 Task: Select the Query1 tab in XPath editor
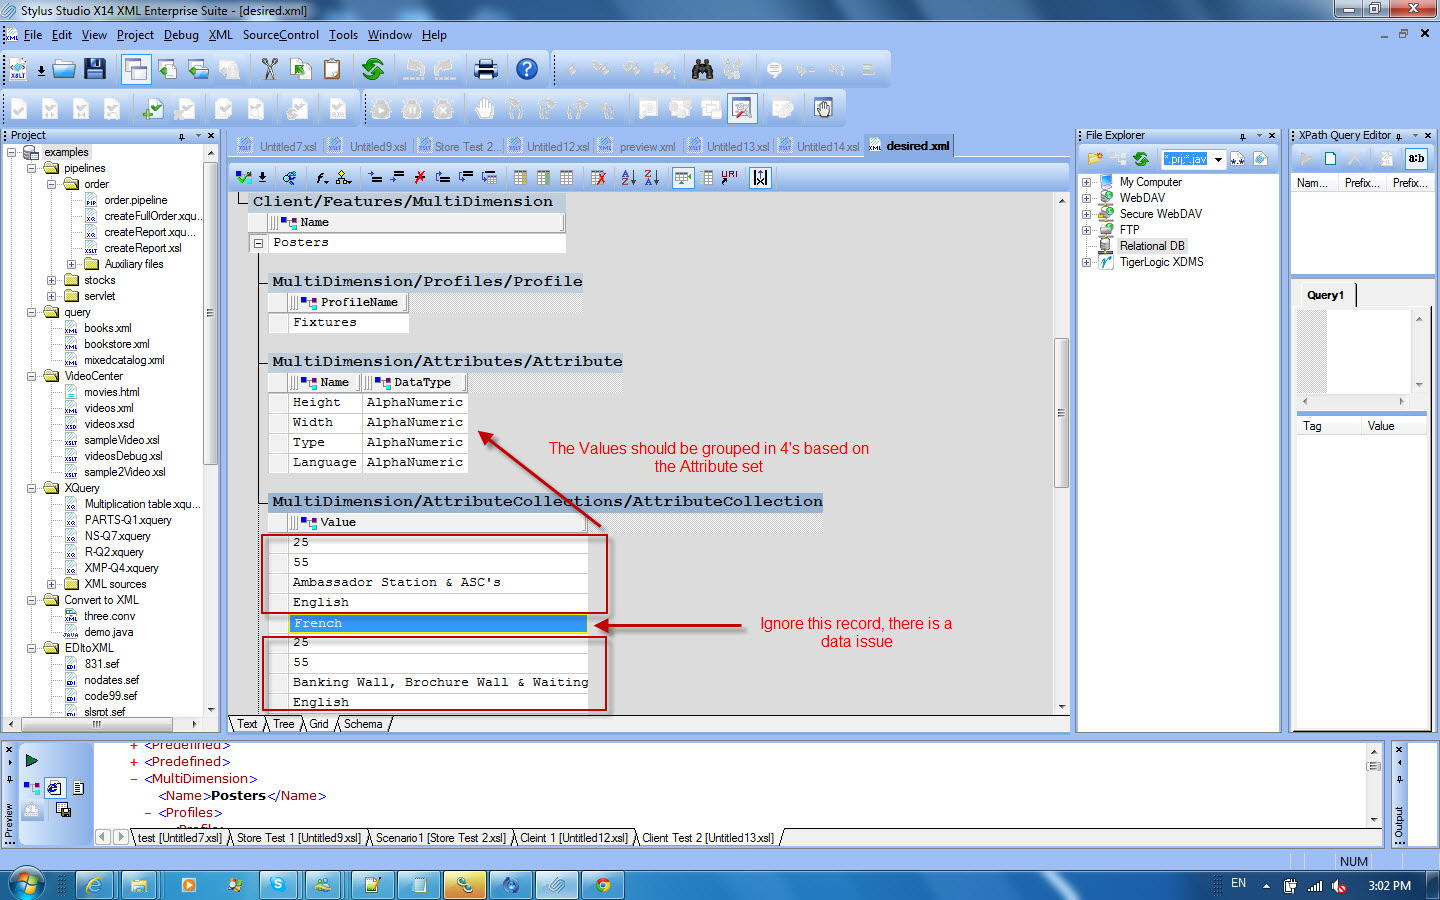click(x=1325, y=295)
